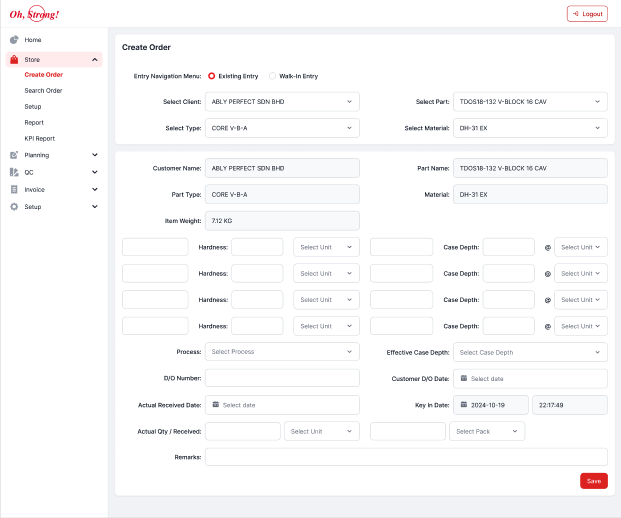Select the Walk-In Entry radio button
The height and width of the screenshot is (518, 621).
click(x=273, y=76)
